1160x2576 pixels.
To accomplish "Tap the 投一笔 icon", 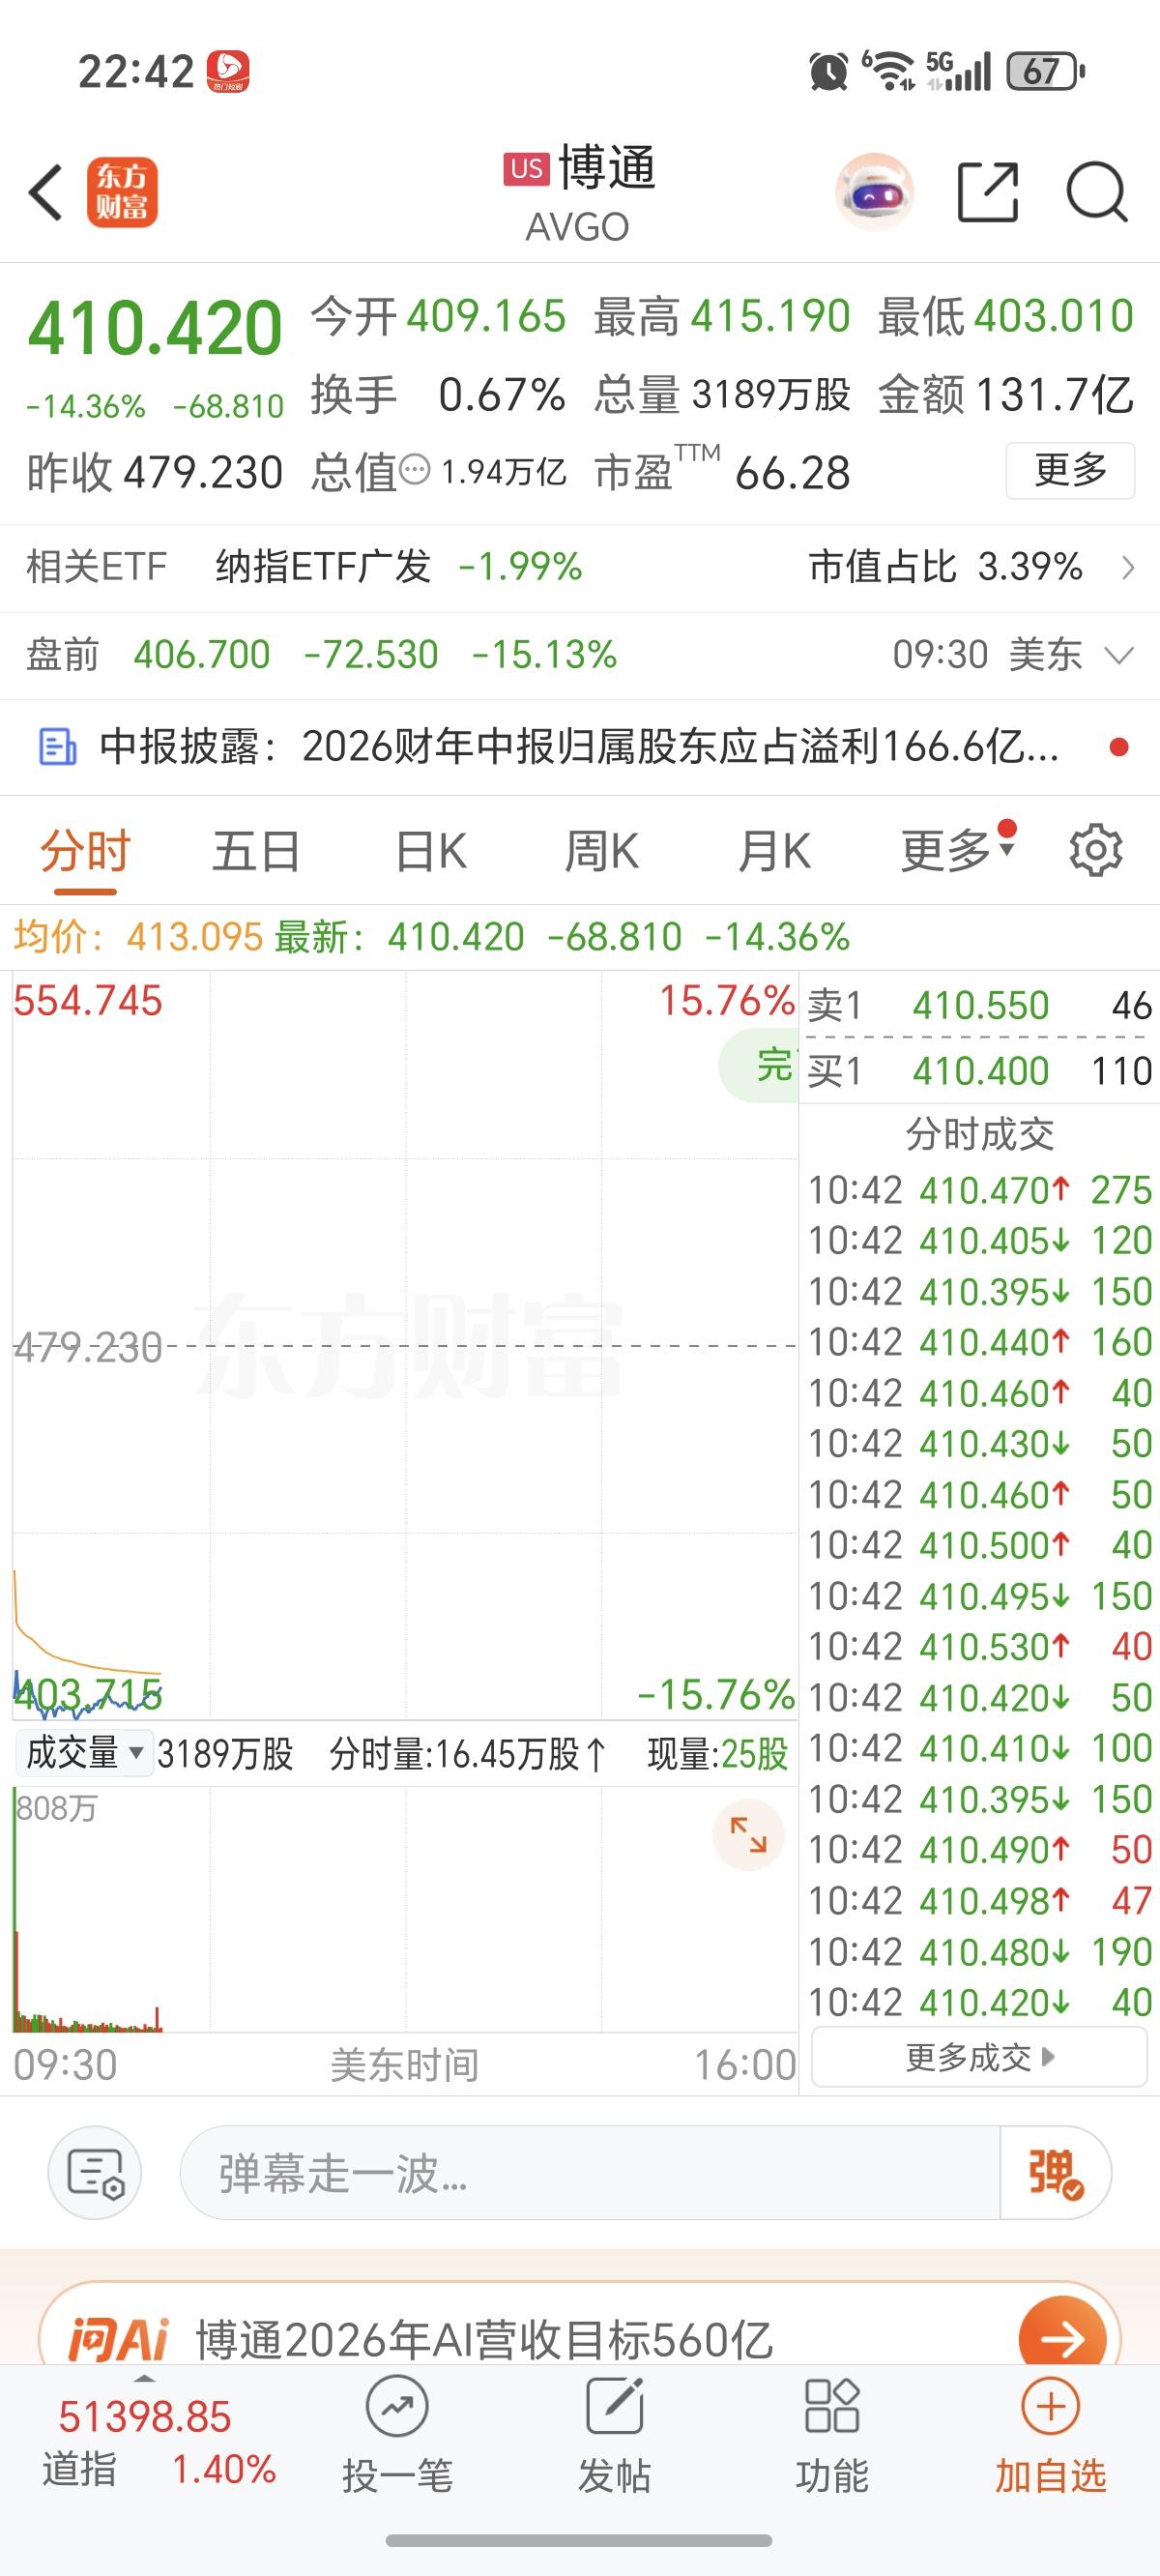I will (x=397, y=2407).
